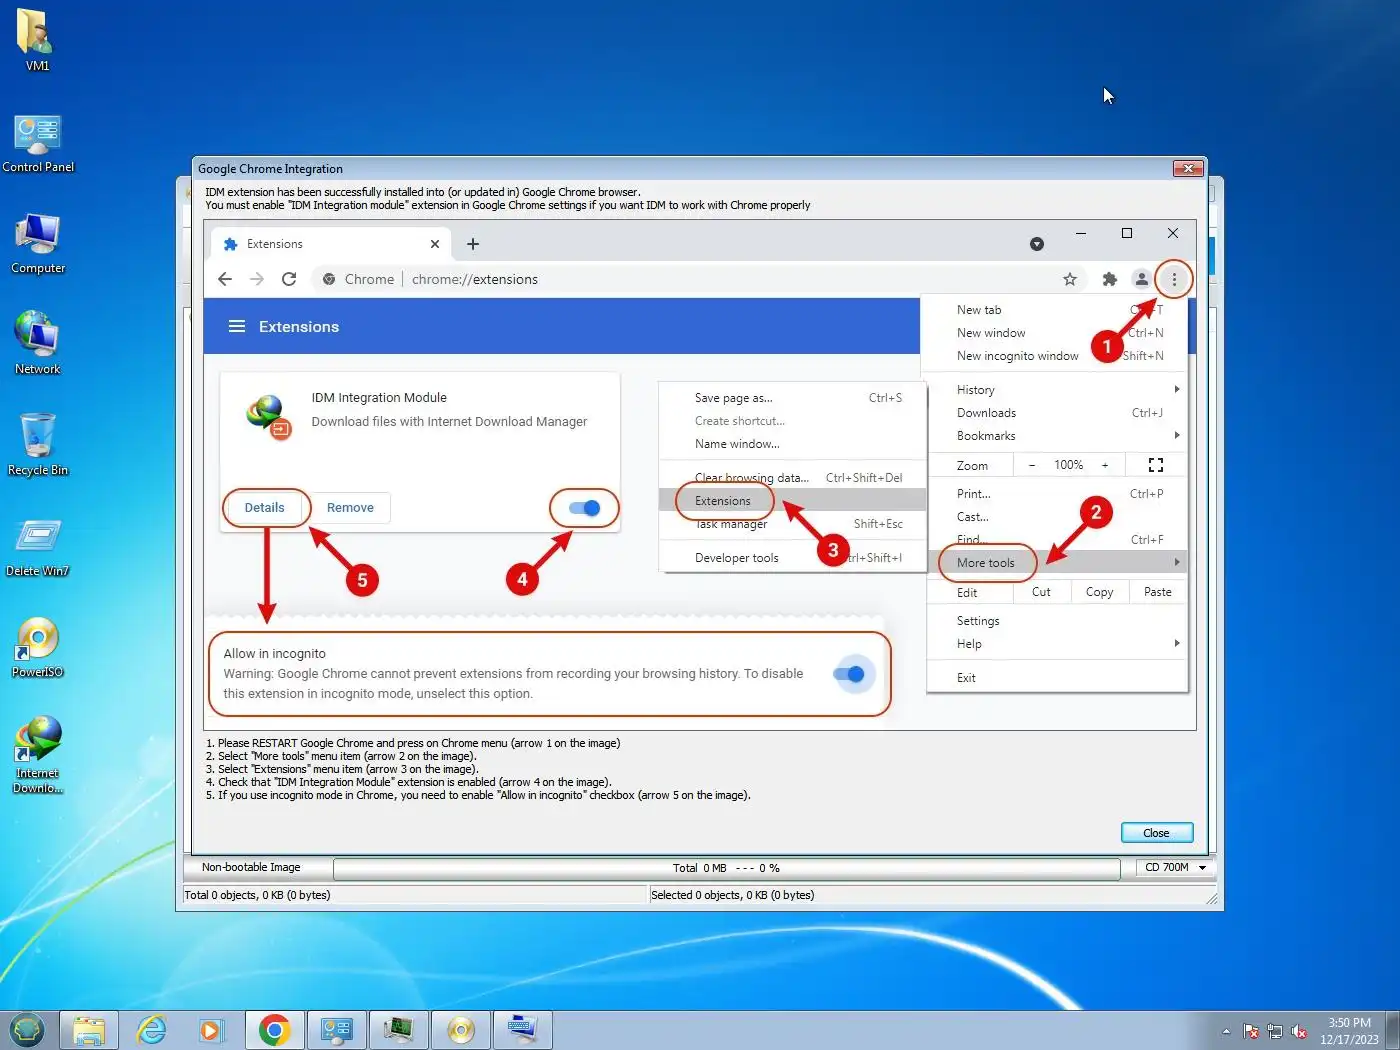Close the Google Chrome Integration dialog with Close button
1400x1050 pixels.
click(1156, 833)
